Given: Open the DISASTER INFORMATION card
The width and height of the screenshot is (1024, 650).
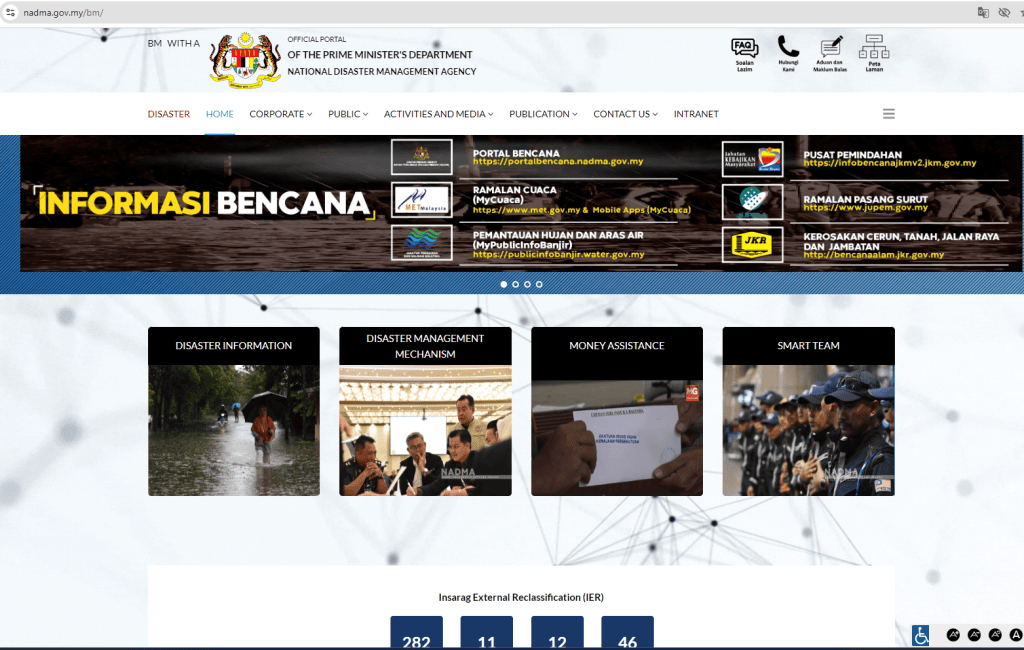Looking at the screenshot, I should [234, 412].
